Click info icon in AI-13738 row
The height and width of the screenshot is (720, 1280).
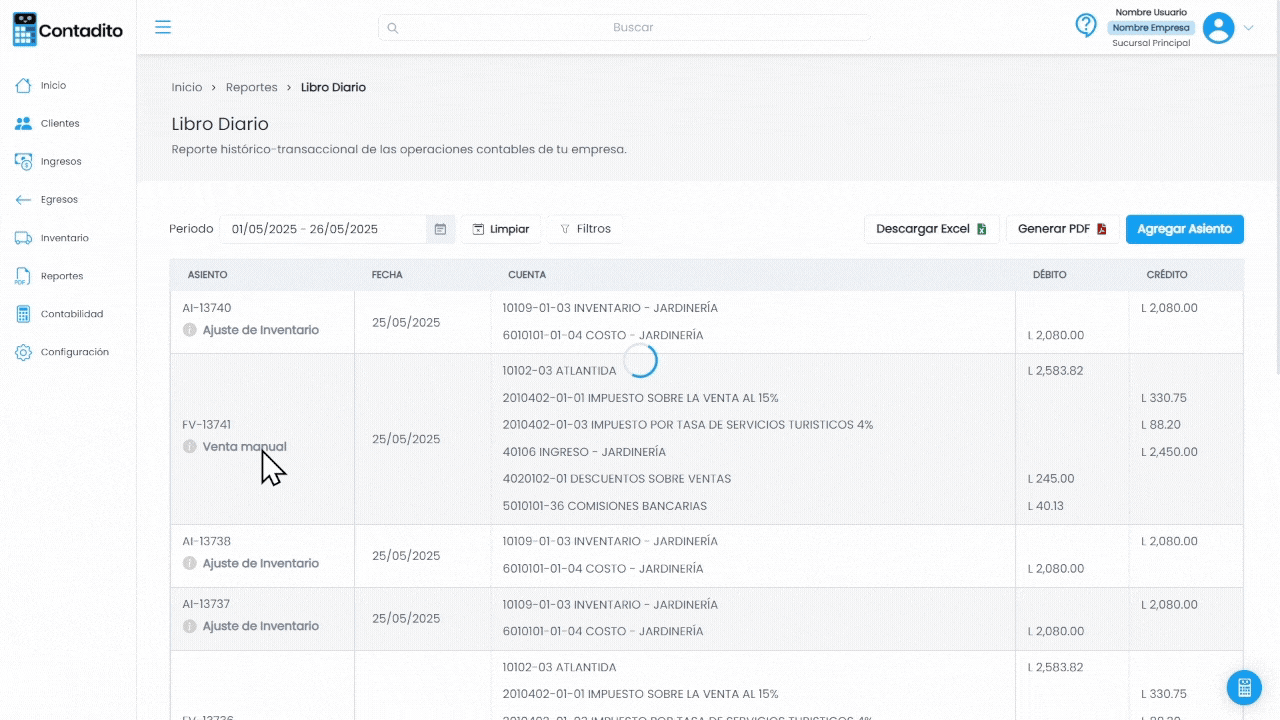pos(190,564)
